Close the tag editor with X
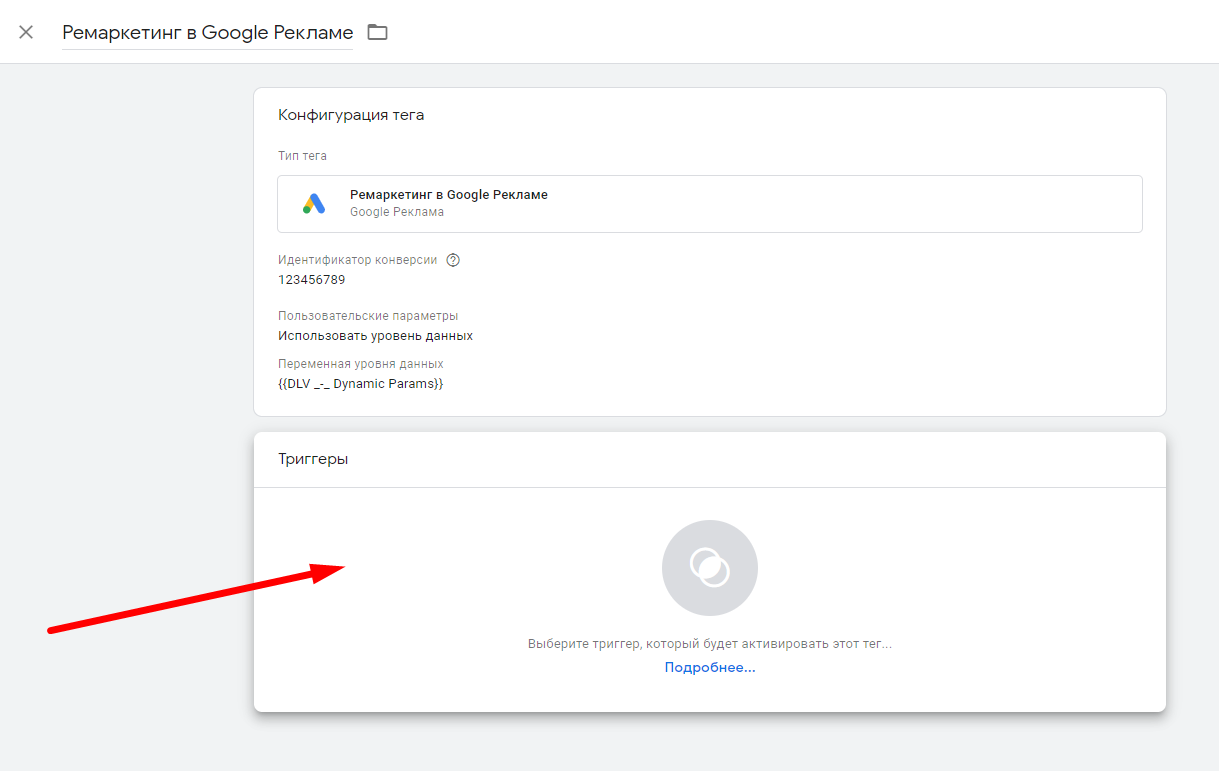Viewport: 1219px width, 771px height. click(26, 32)
